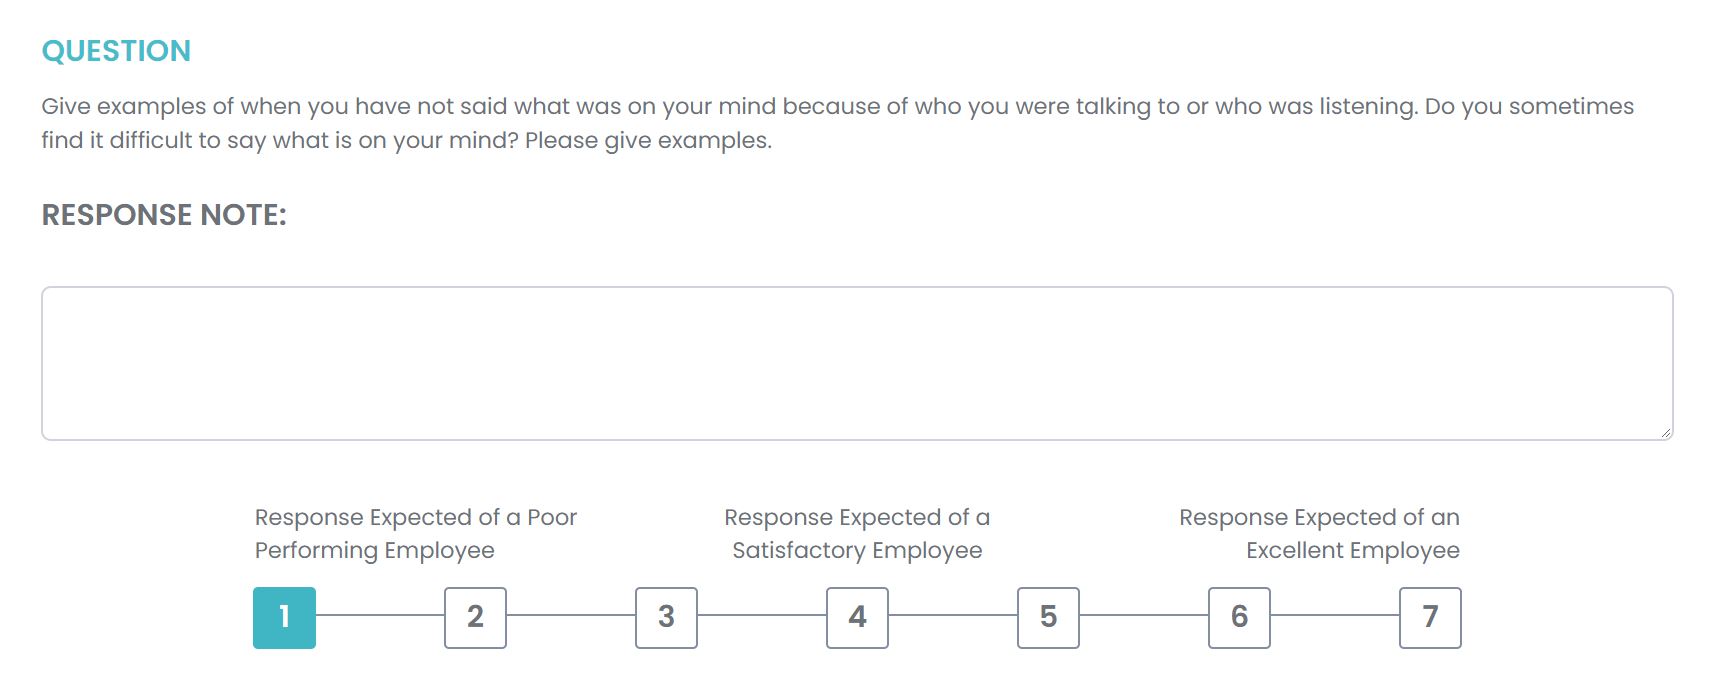Click the text area resize handle
This screenshot has height=686, width=1718.
(1665, 432)
